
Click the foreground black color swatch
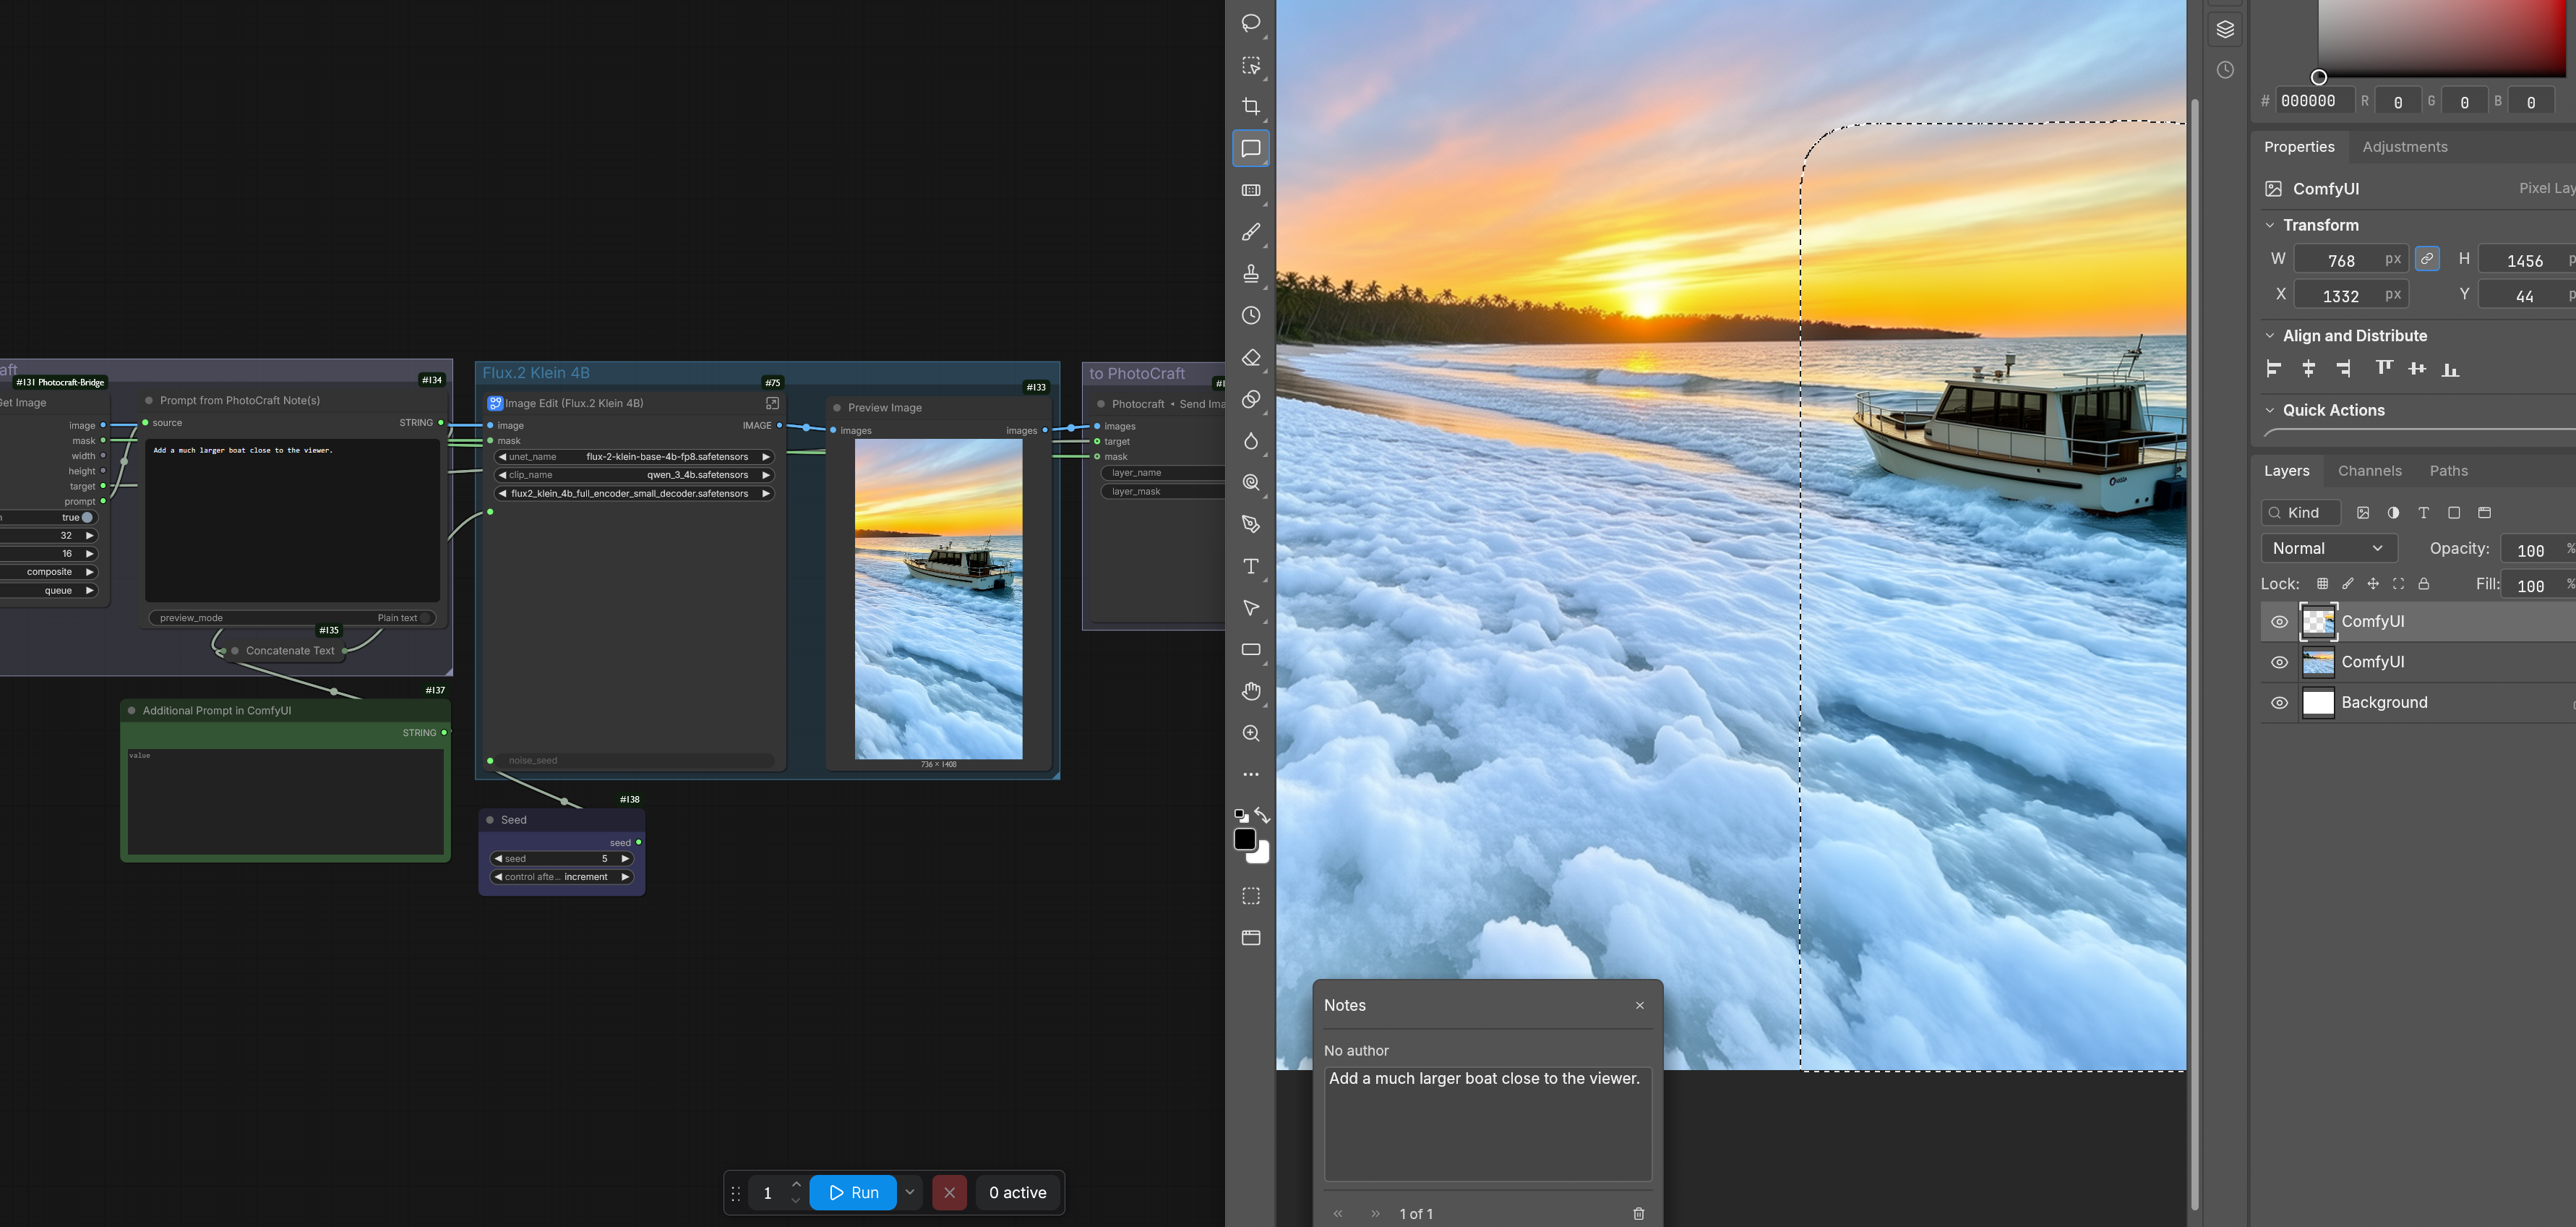click(x=1245, y=839)
